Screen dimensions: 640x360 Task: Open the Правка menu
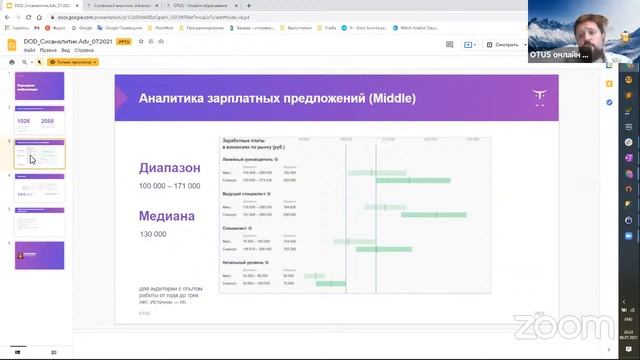48,50
